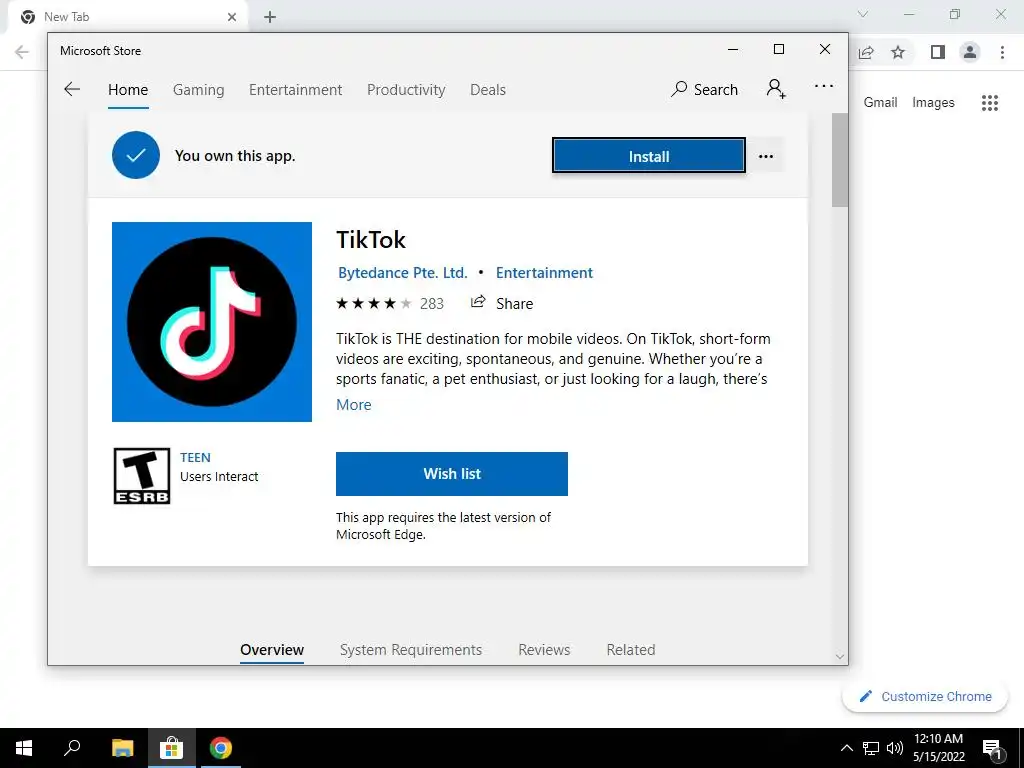Expand description with More link
Viewport: 1024px width, 768px height.
coord(353,405)
